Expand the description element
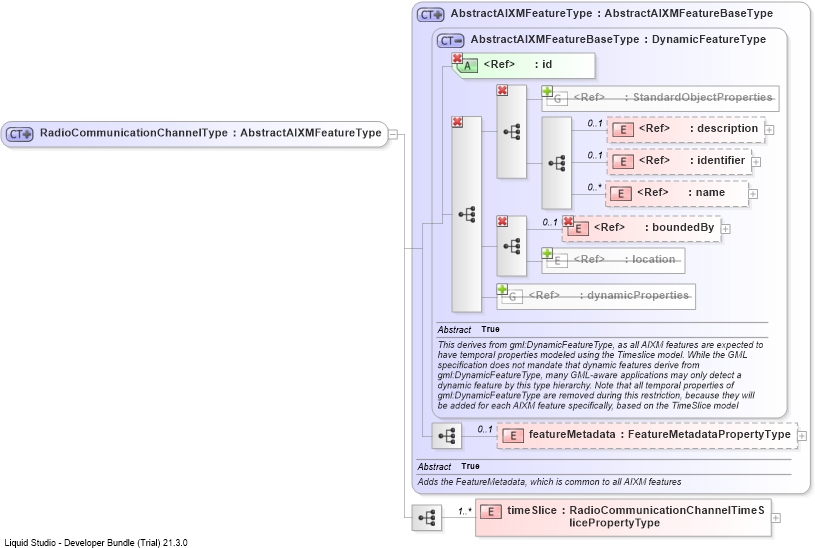Image resolution: width=815 pixels, height=548 pixels. 770,130
